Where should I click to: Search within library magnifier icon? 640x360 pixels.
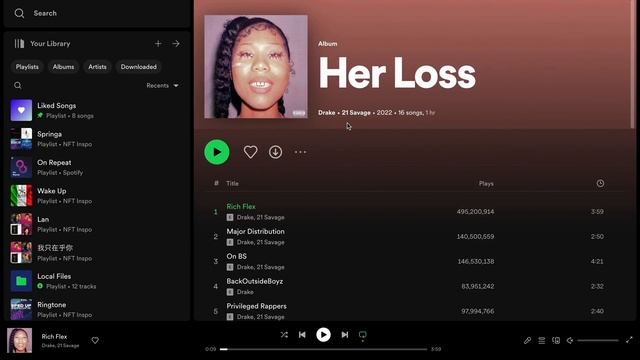click(x=18, y=85)
